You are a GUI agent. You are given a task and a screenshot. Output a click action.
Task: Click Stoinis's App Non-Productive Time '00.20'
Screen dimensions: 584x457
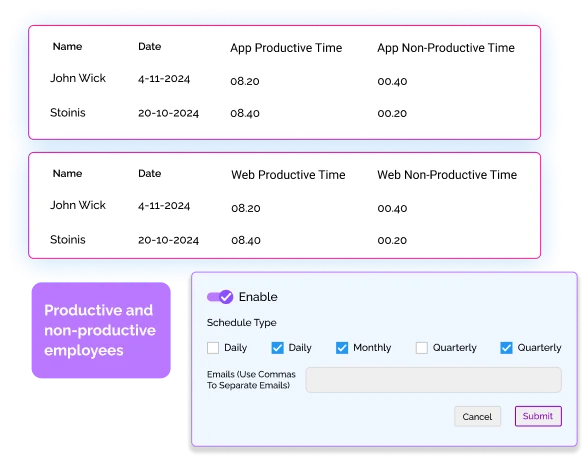[x=392, y=113]
